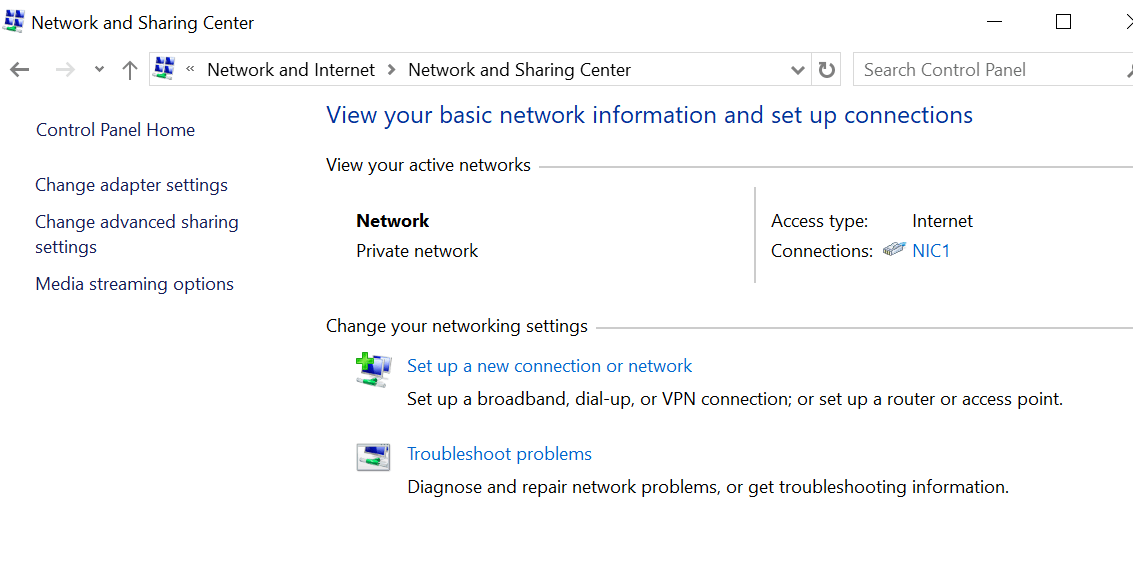Click the address bar Control Panel icon
This screenshot has height=577, width=1133.
click(165, 69)
